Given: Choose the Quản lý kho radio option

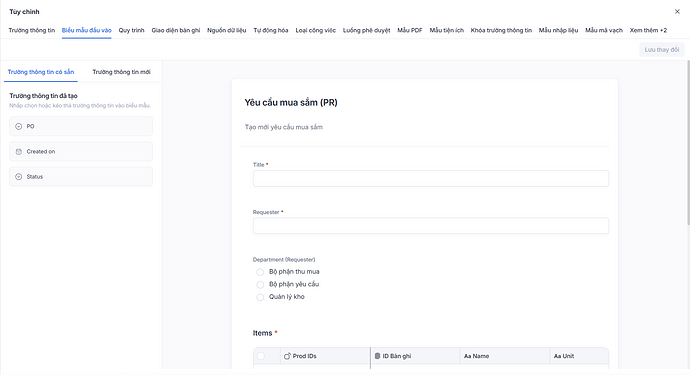Looking at the screenshot, I should [260, 297].
